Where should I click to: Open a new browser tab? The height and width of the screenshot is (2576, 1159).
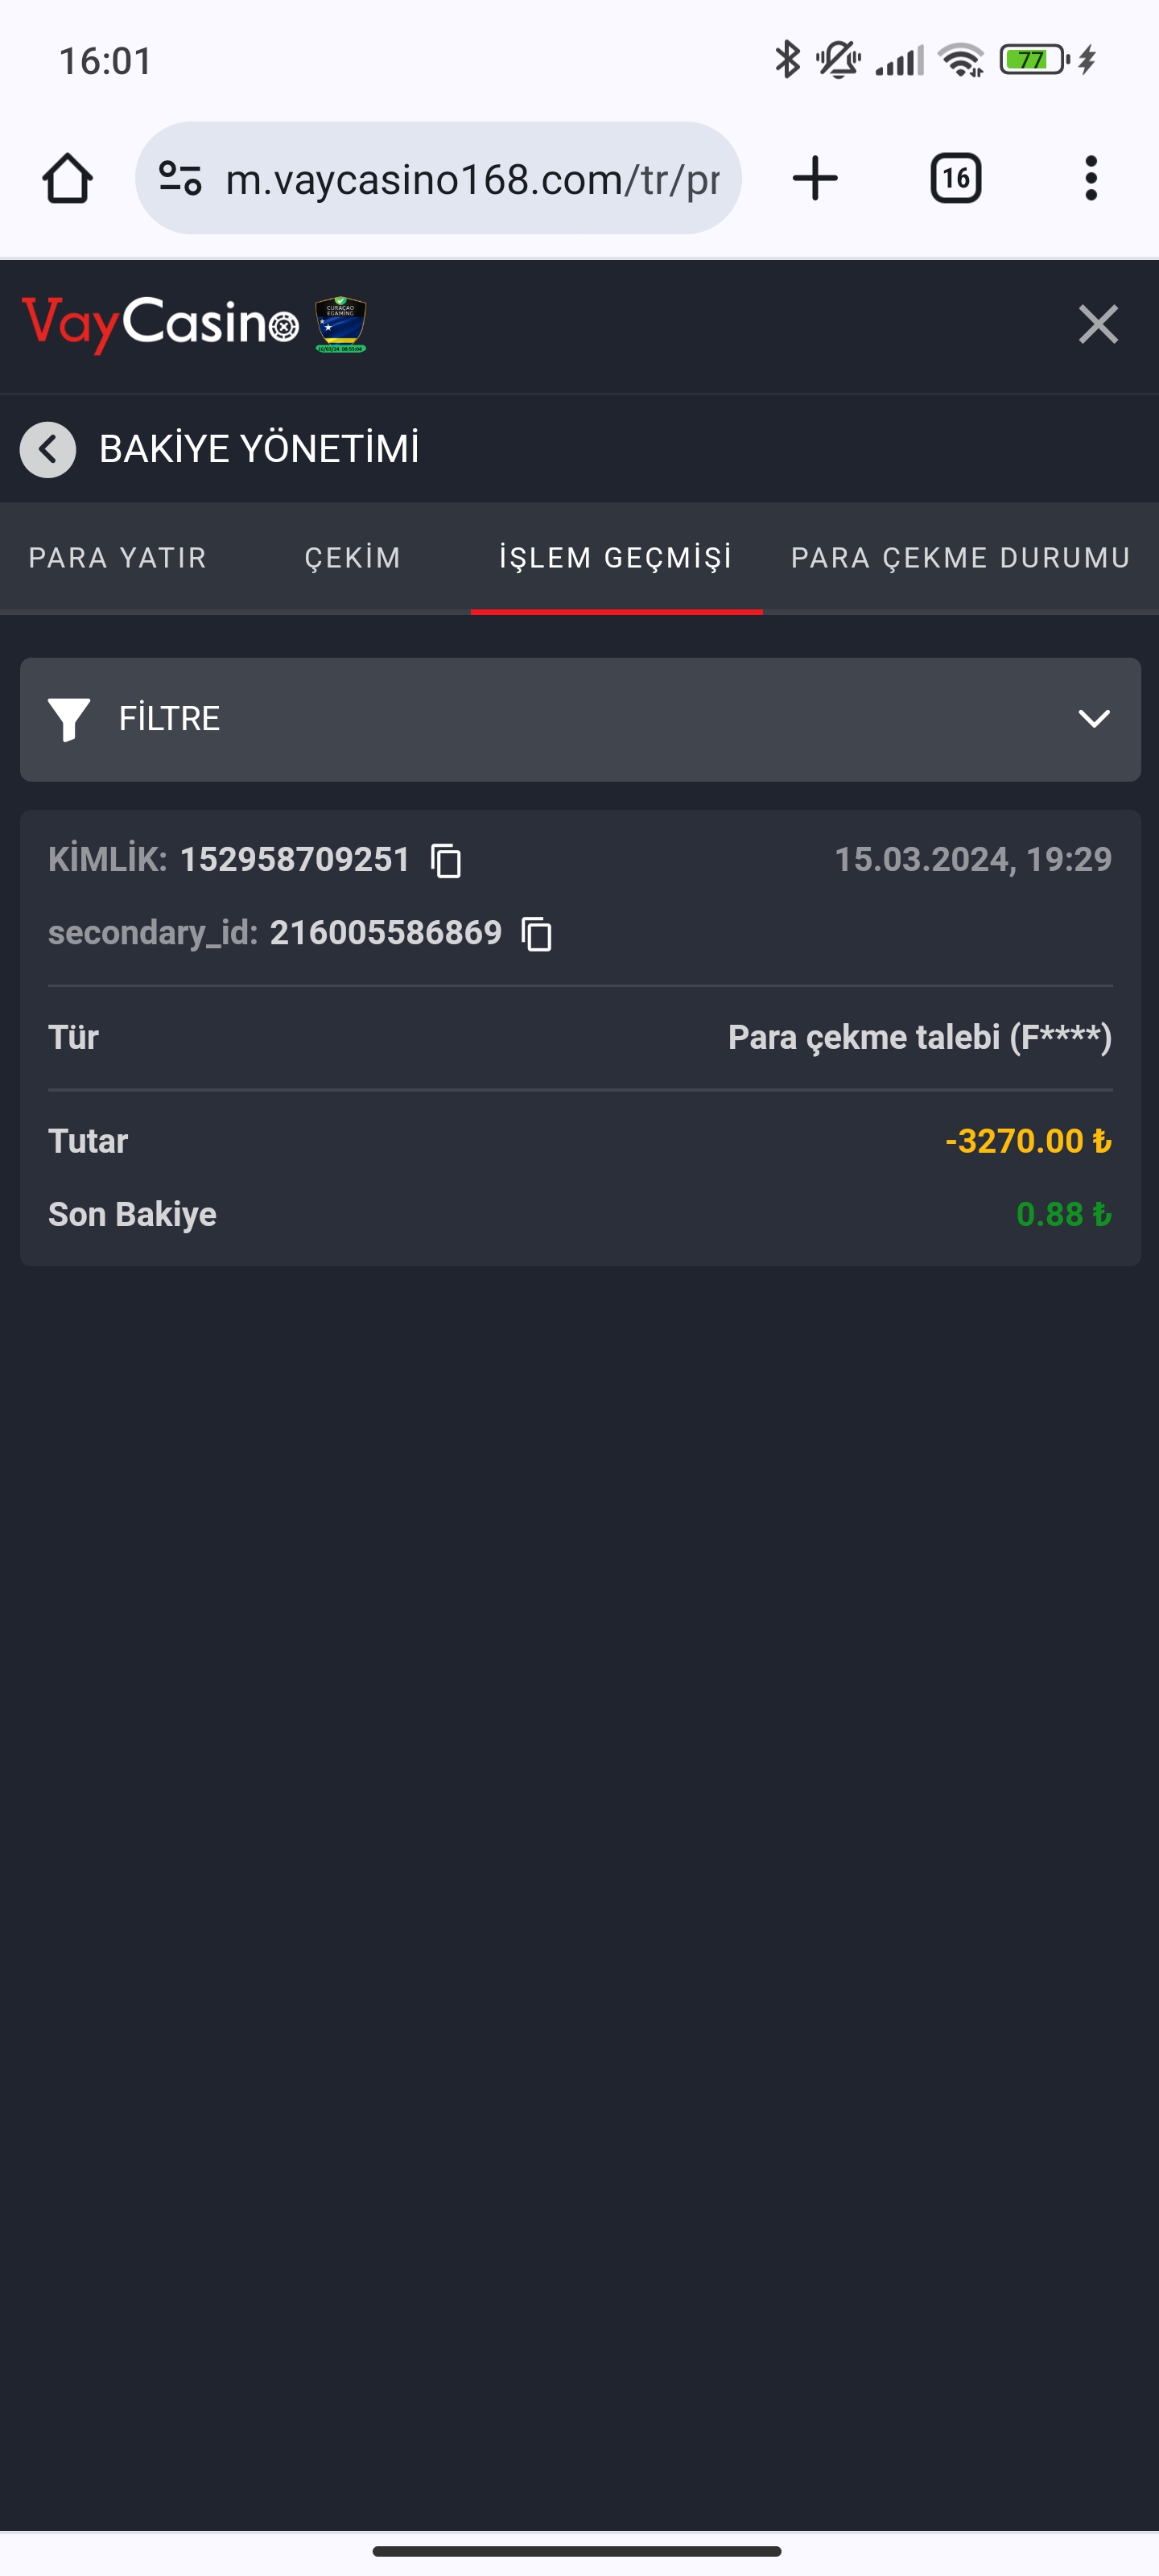pos(815,179)
